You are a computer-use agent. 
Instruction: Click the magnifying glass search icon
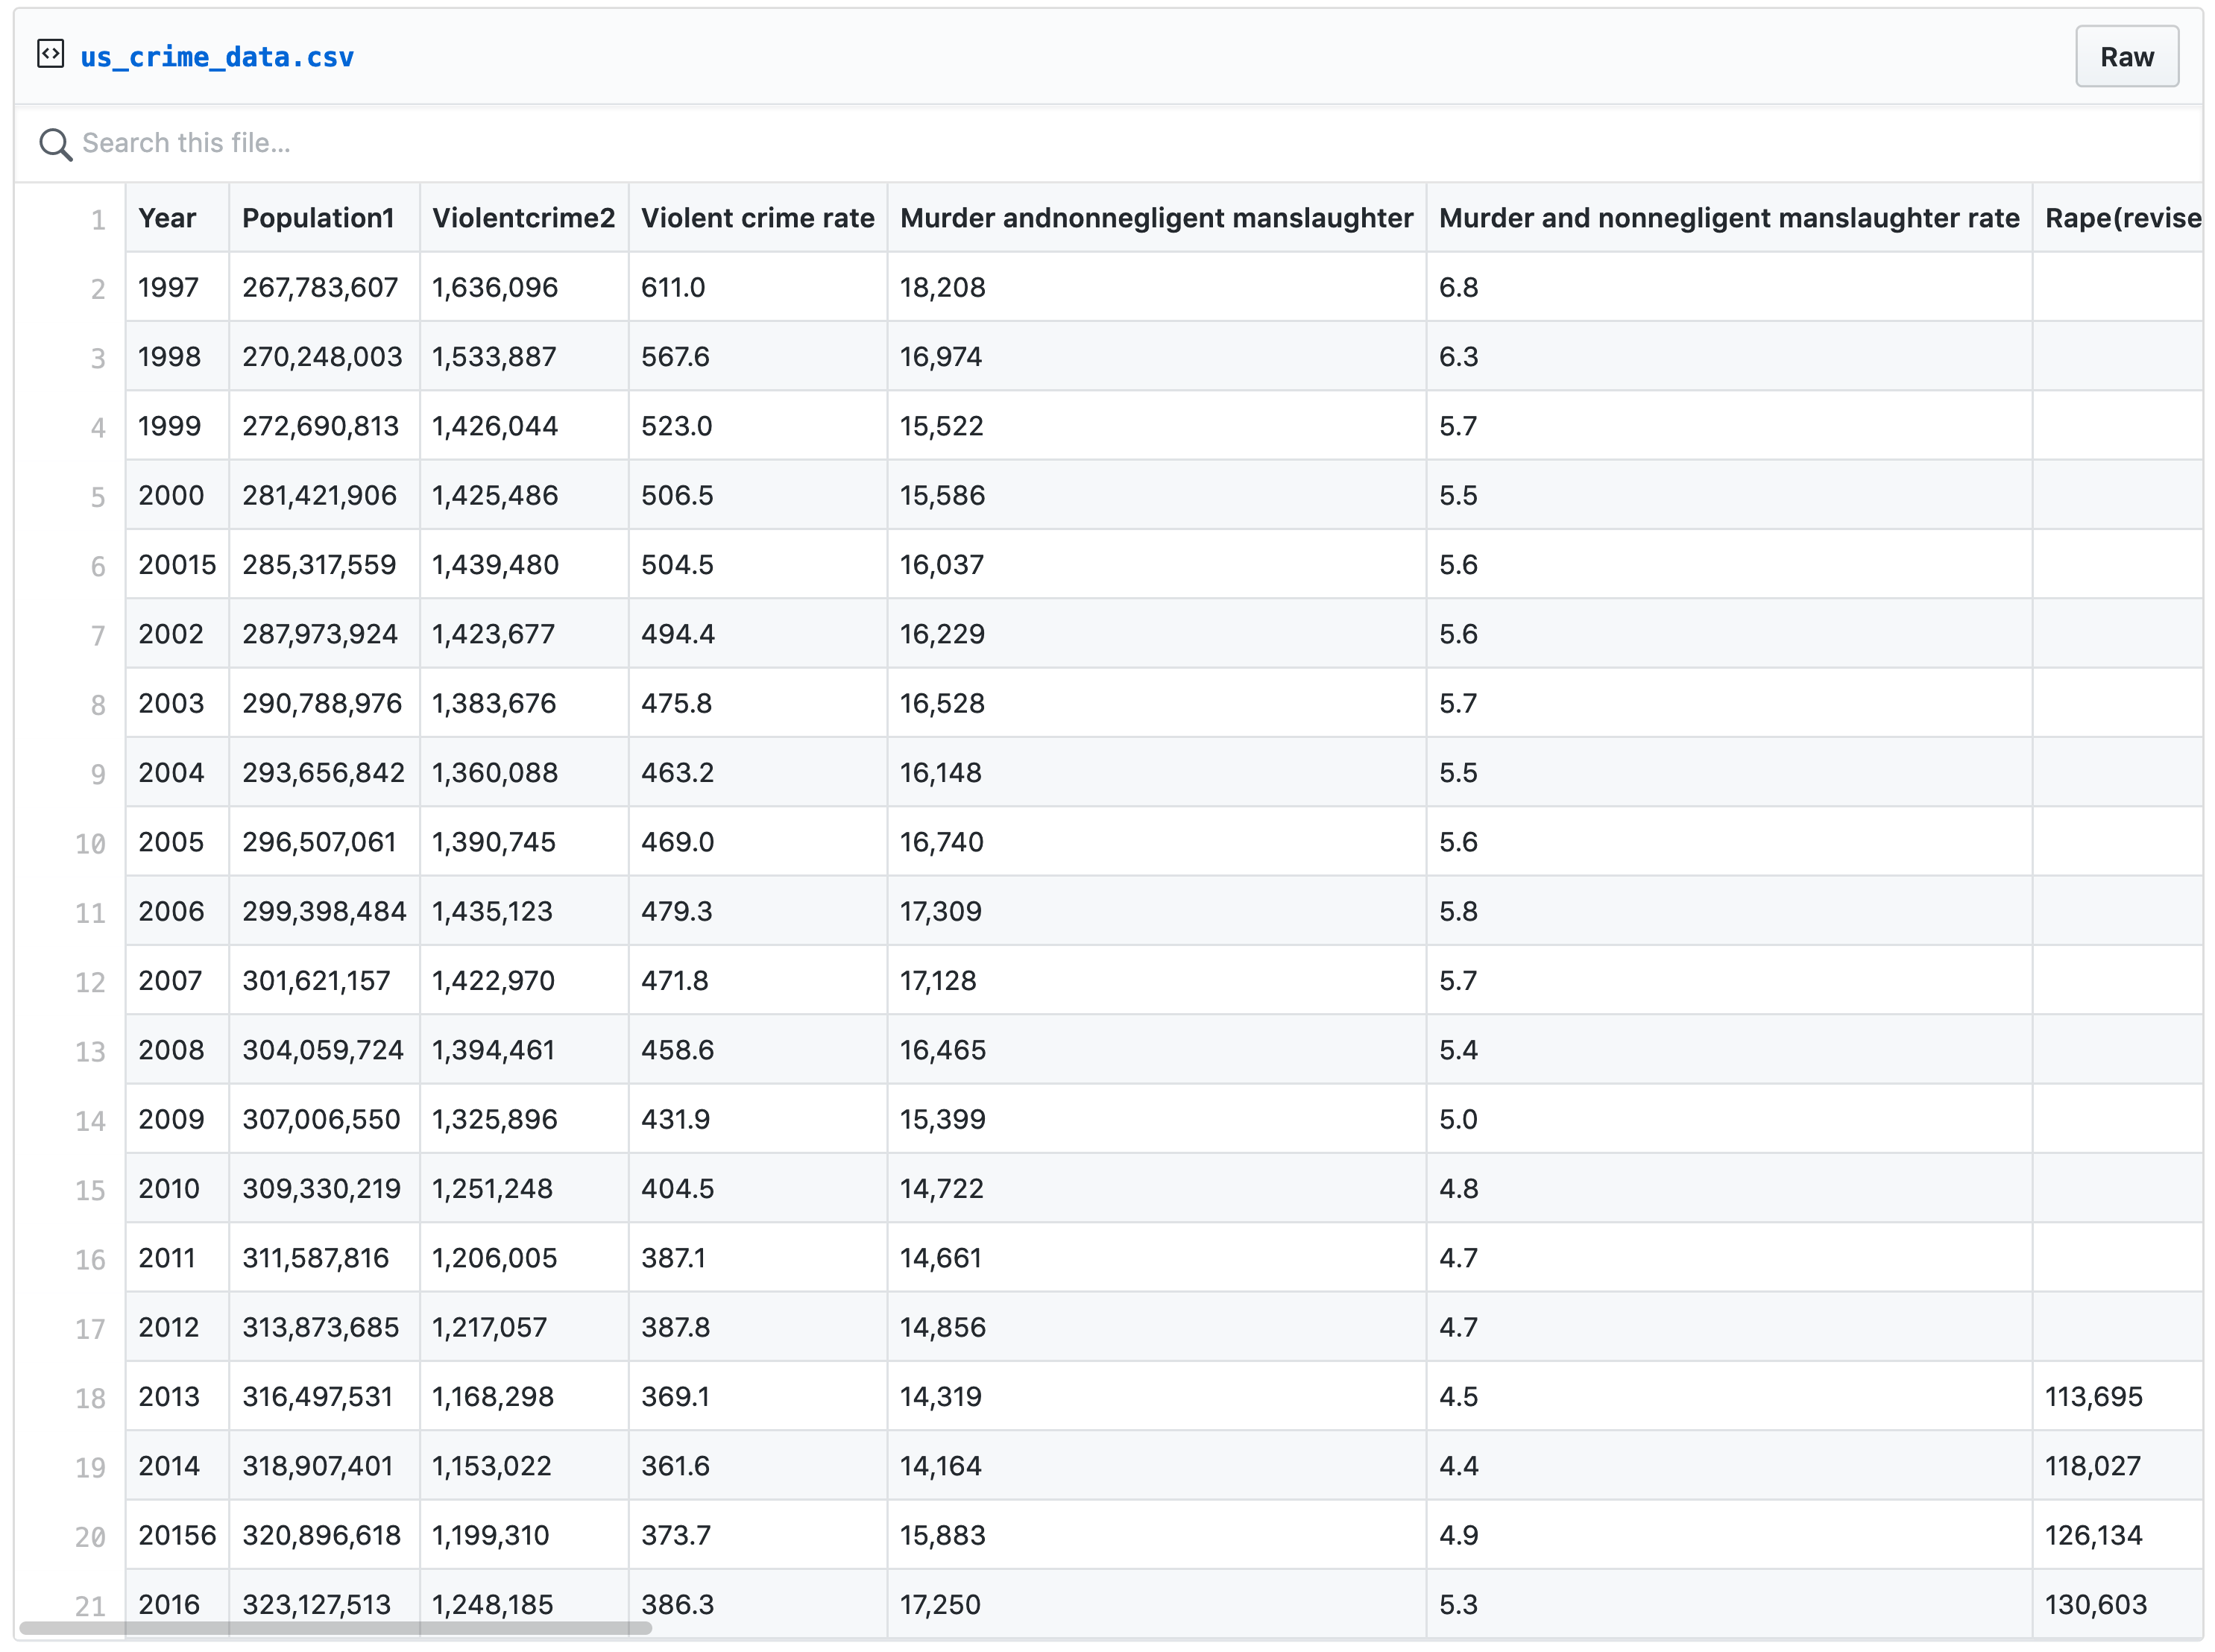click(x=56, y=144)
